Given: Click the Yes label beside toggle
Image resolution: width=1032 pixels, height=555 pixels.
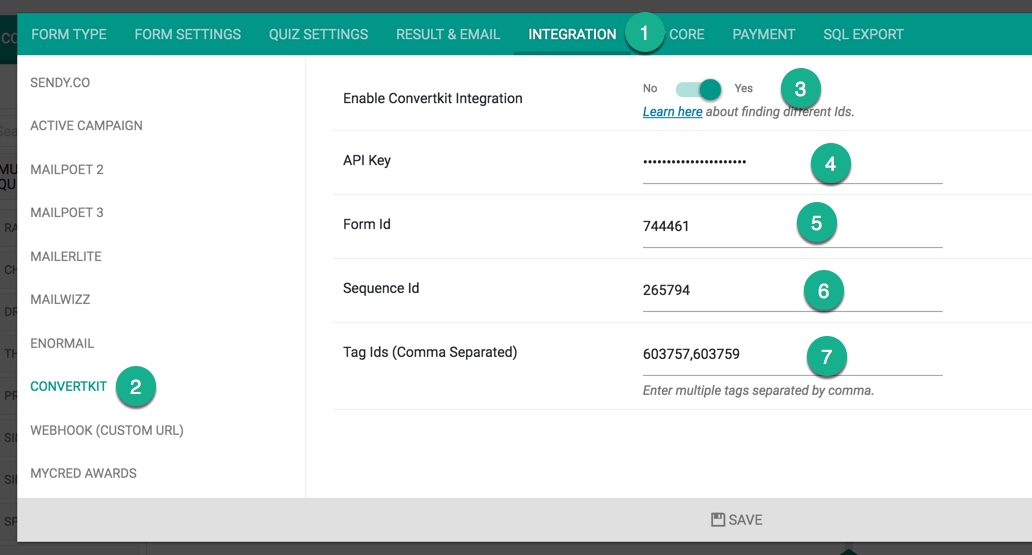Looking at the screenshot, I should (x=743, y=88).
